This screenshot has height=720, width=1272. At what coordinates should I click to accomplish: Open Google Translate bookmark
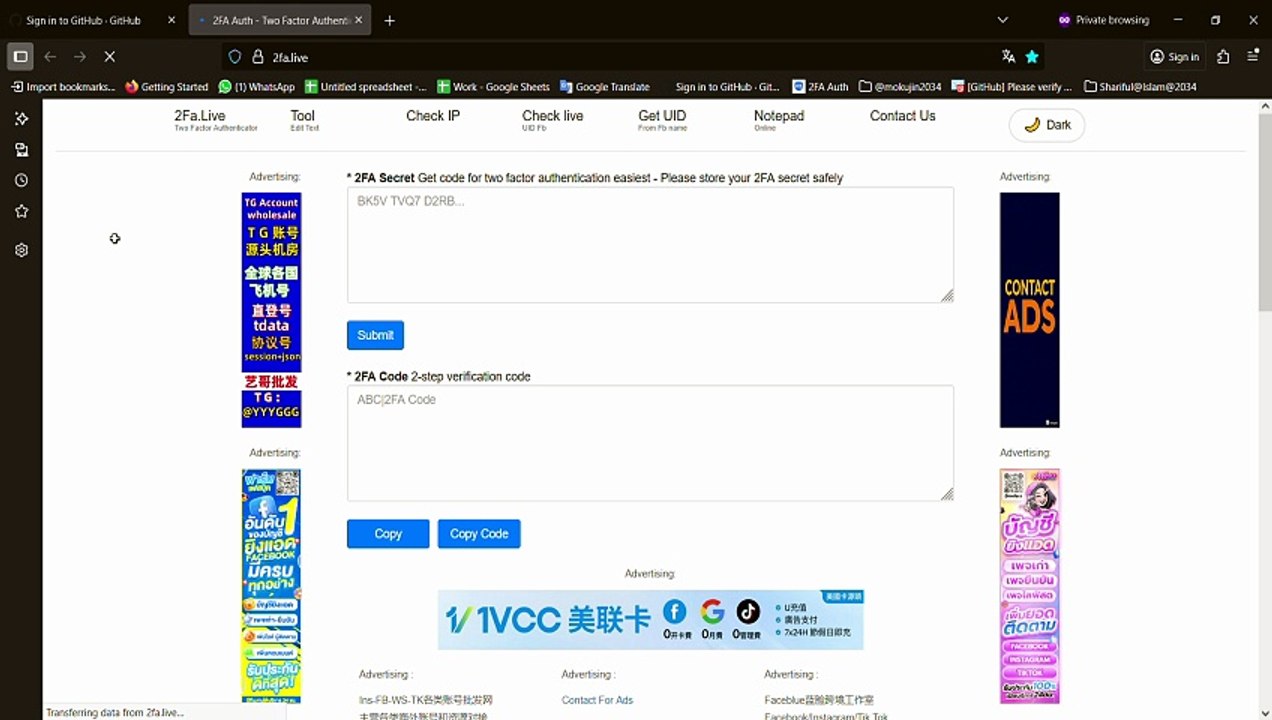pyautogui.click(x=605, y=87)
